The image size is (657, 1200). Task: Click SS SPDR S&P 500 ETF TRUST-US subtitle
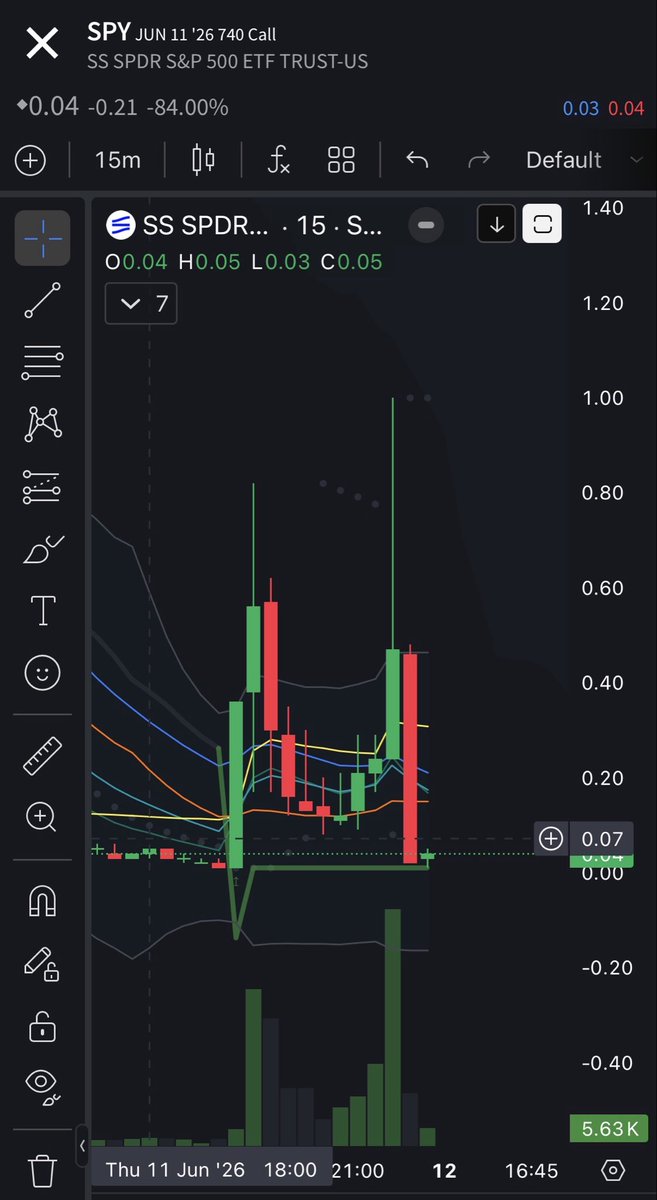tap(228, 62)
